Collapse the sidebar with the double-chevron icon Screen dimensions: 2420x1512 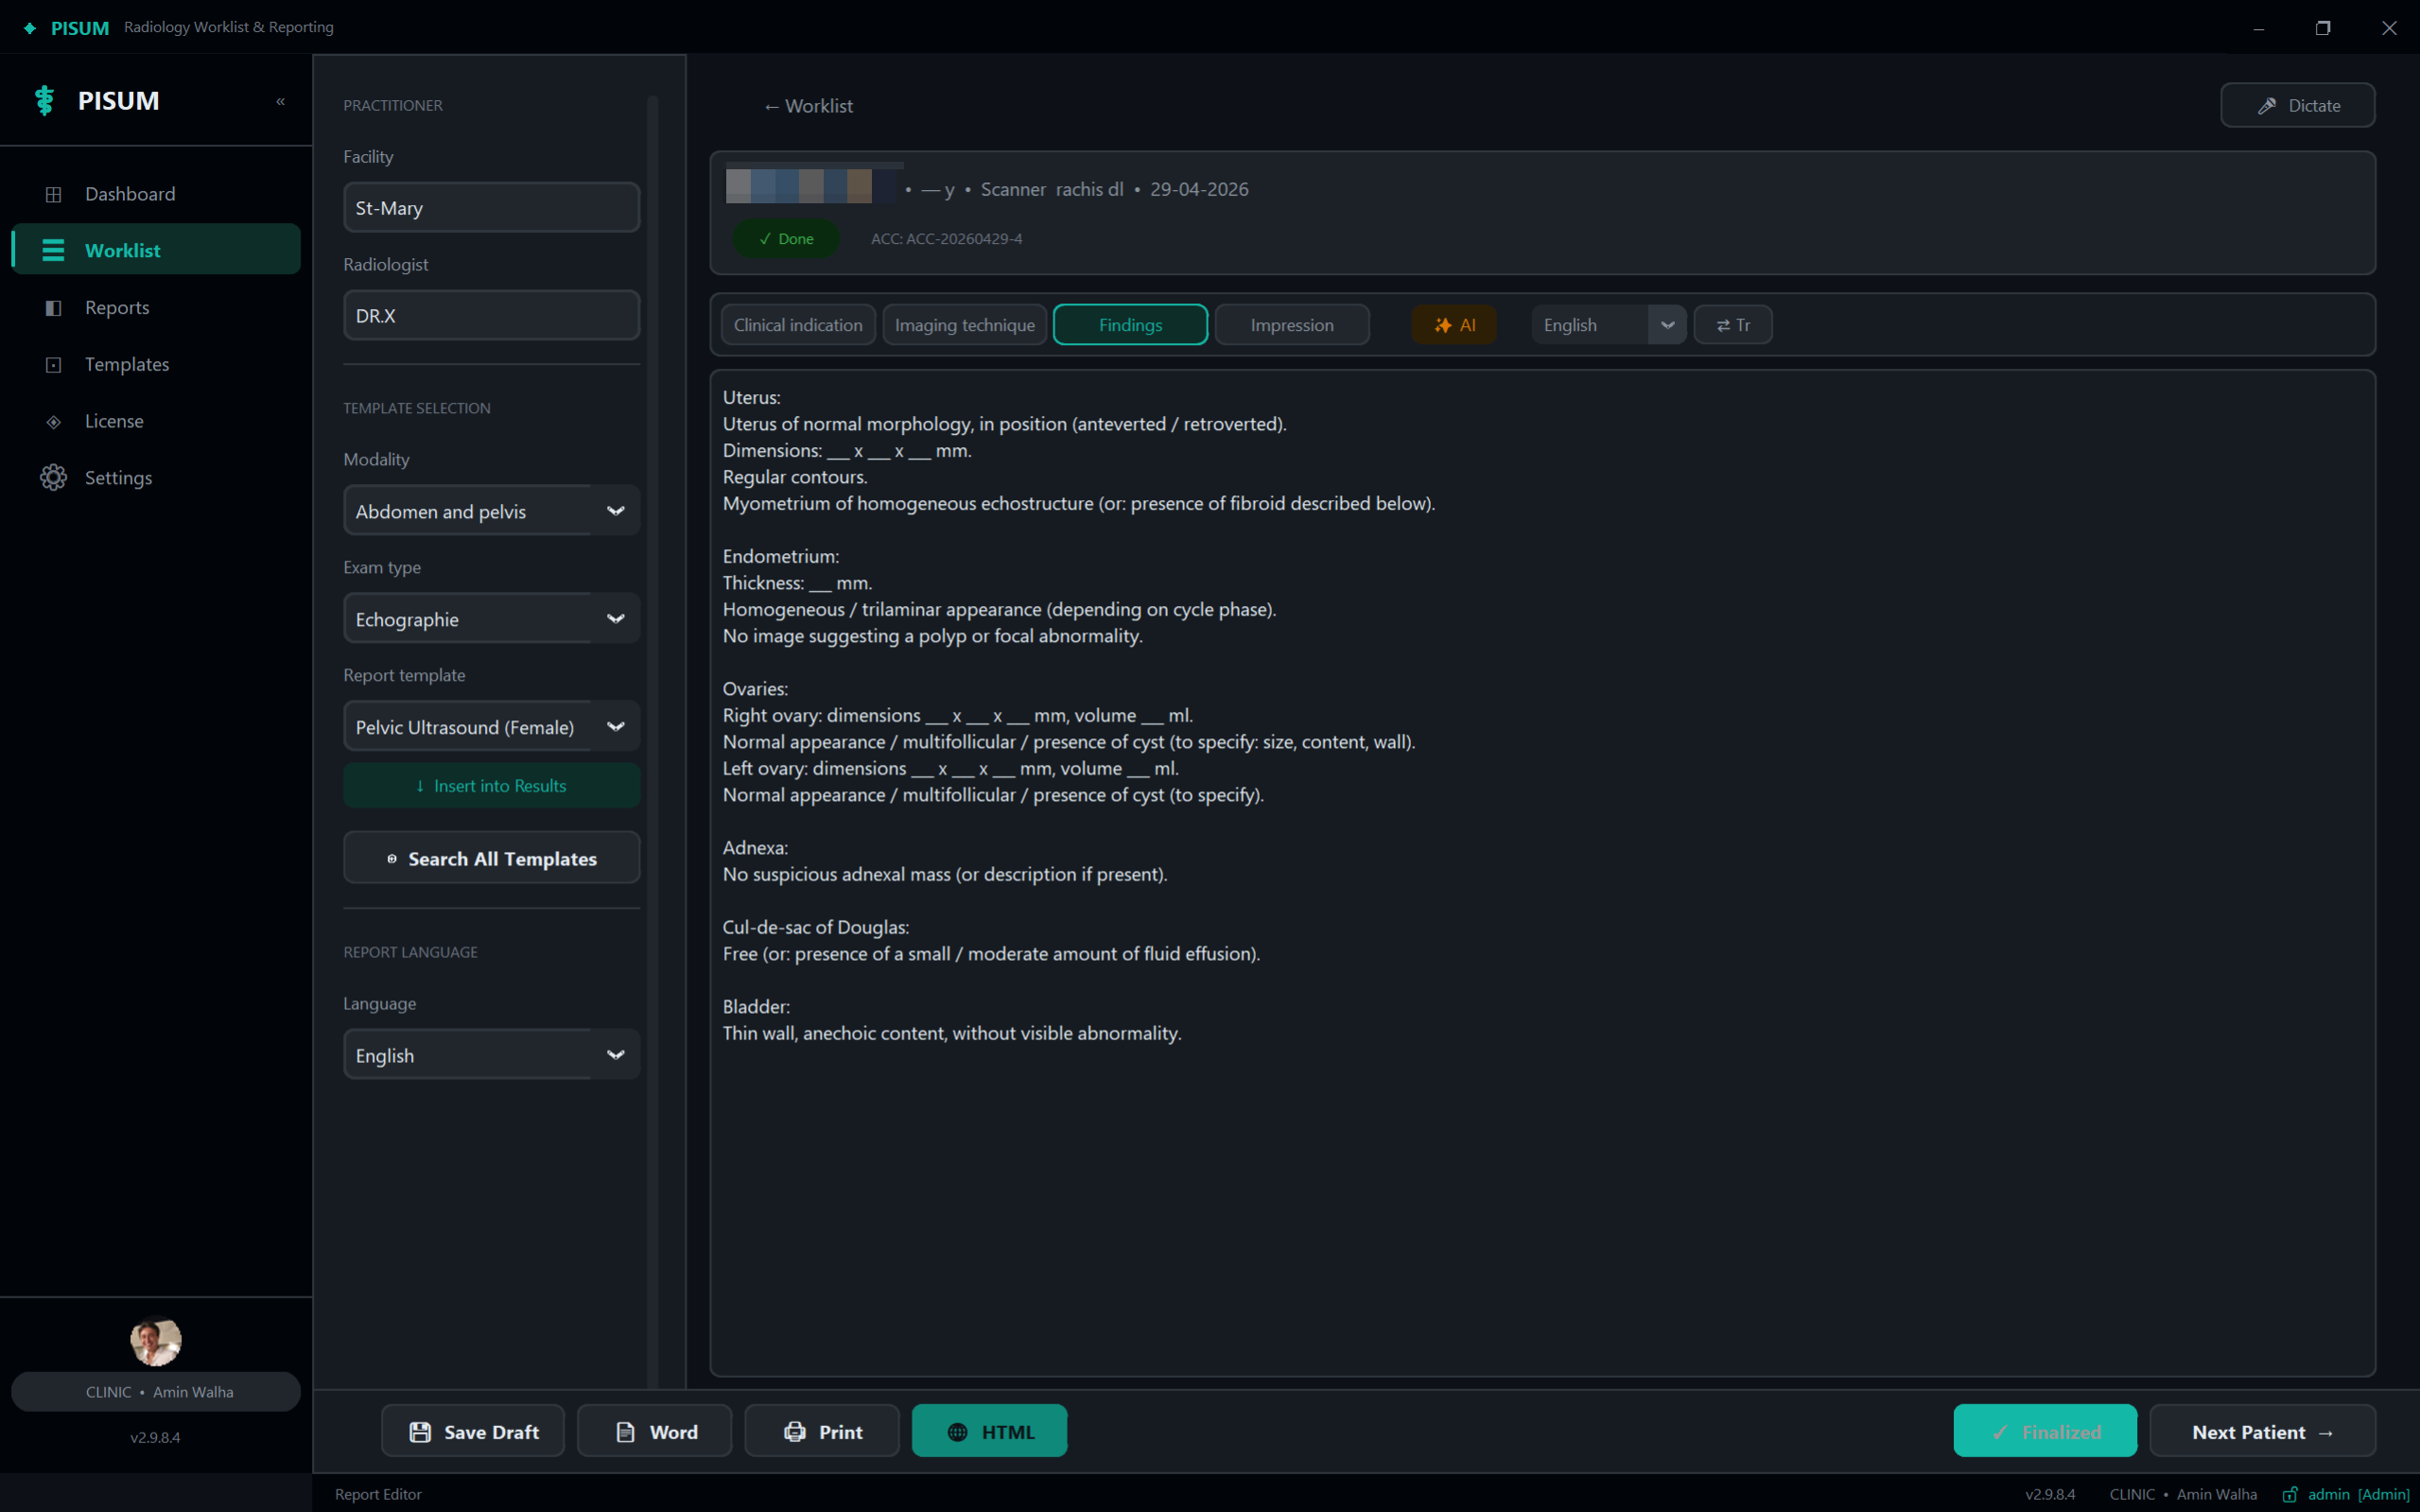280,101
